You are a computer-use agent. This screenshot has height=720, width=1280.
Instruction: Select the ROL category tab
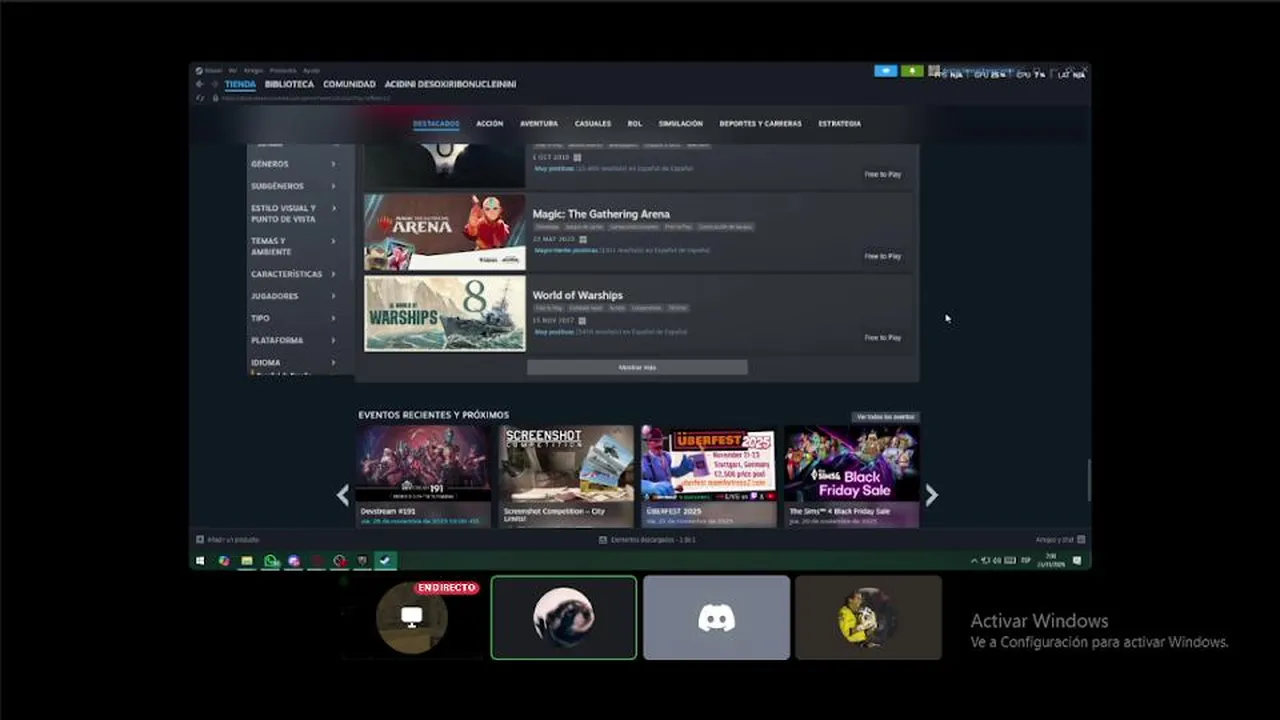point(635,124)
